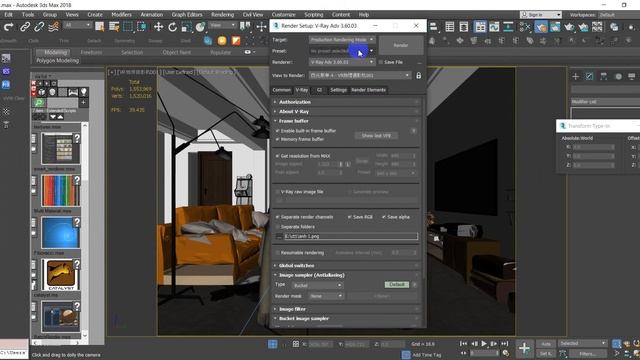
Task: Open the Rendering menu
Action: tap(222, 14)
